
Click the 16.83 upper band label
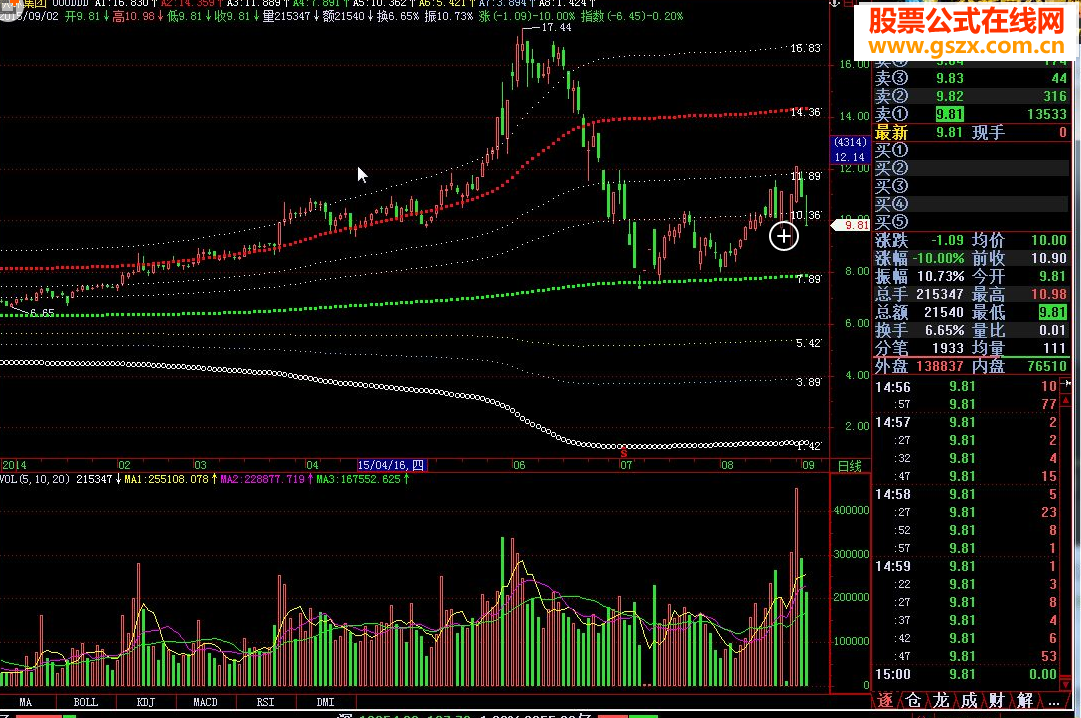(x=805, y=48)
